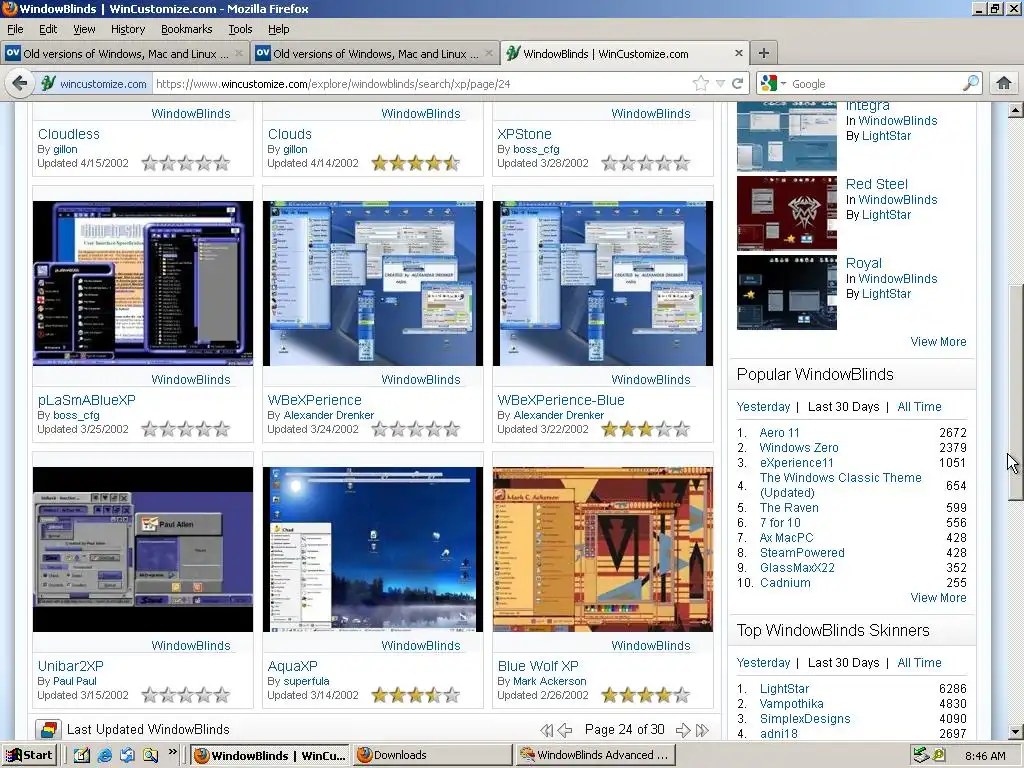Click the Last Updated WindowBlinds section icon
The width and height of the screenshot is (1024, 768).
point(48,729)
